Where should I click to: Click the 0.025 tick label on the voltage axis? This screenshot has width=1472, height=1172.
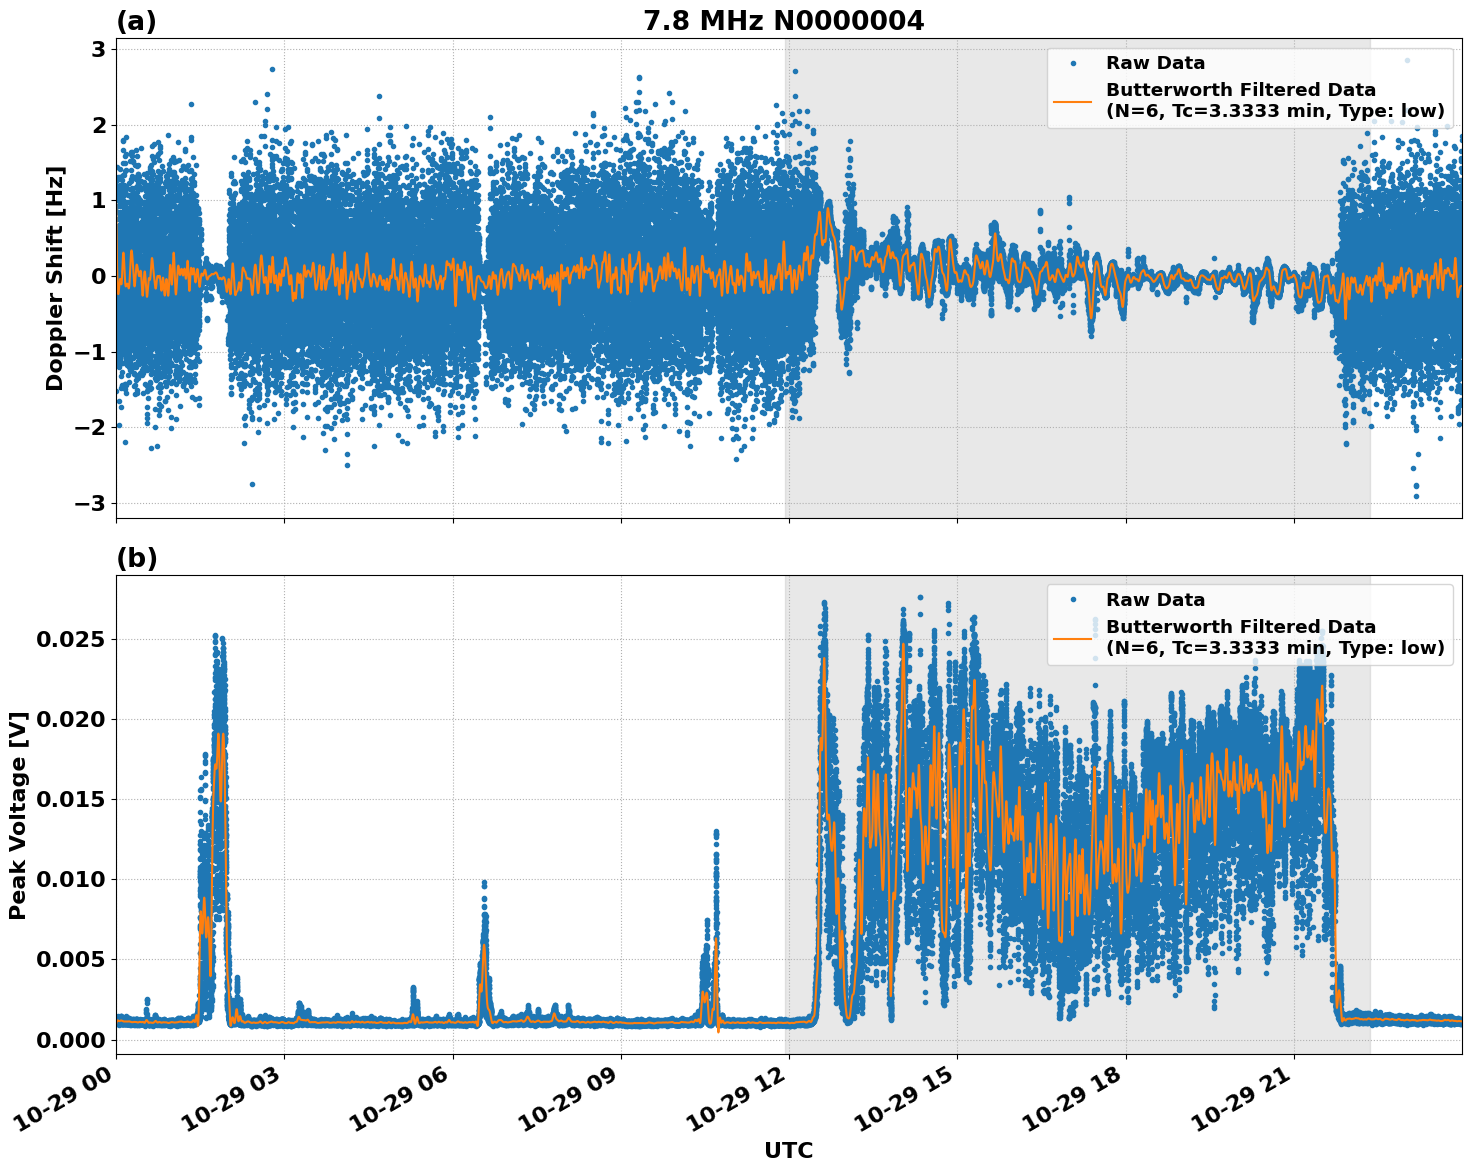[x=72, y=637]
